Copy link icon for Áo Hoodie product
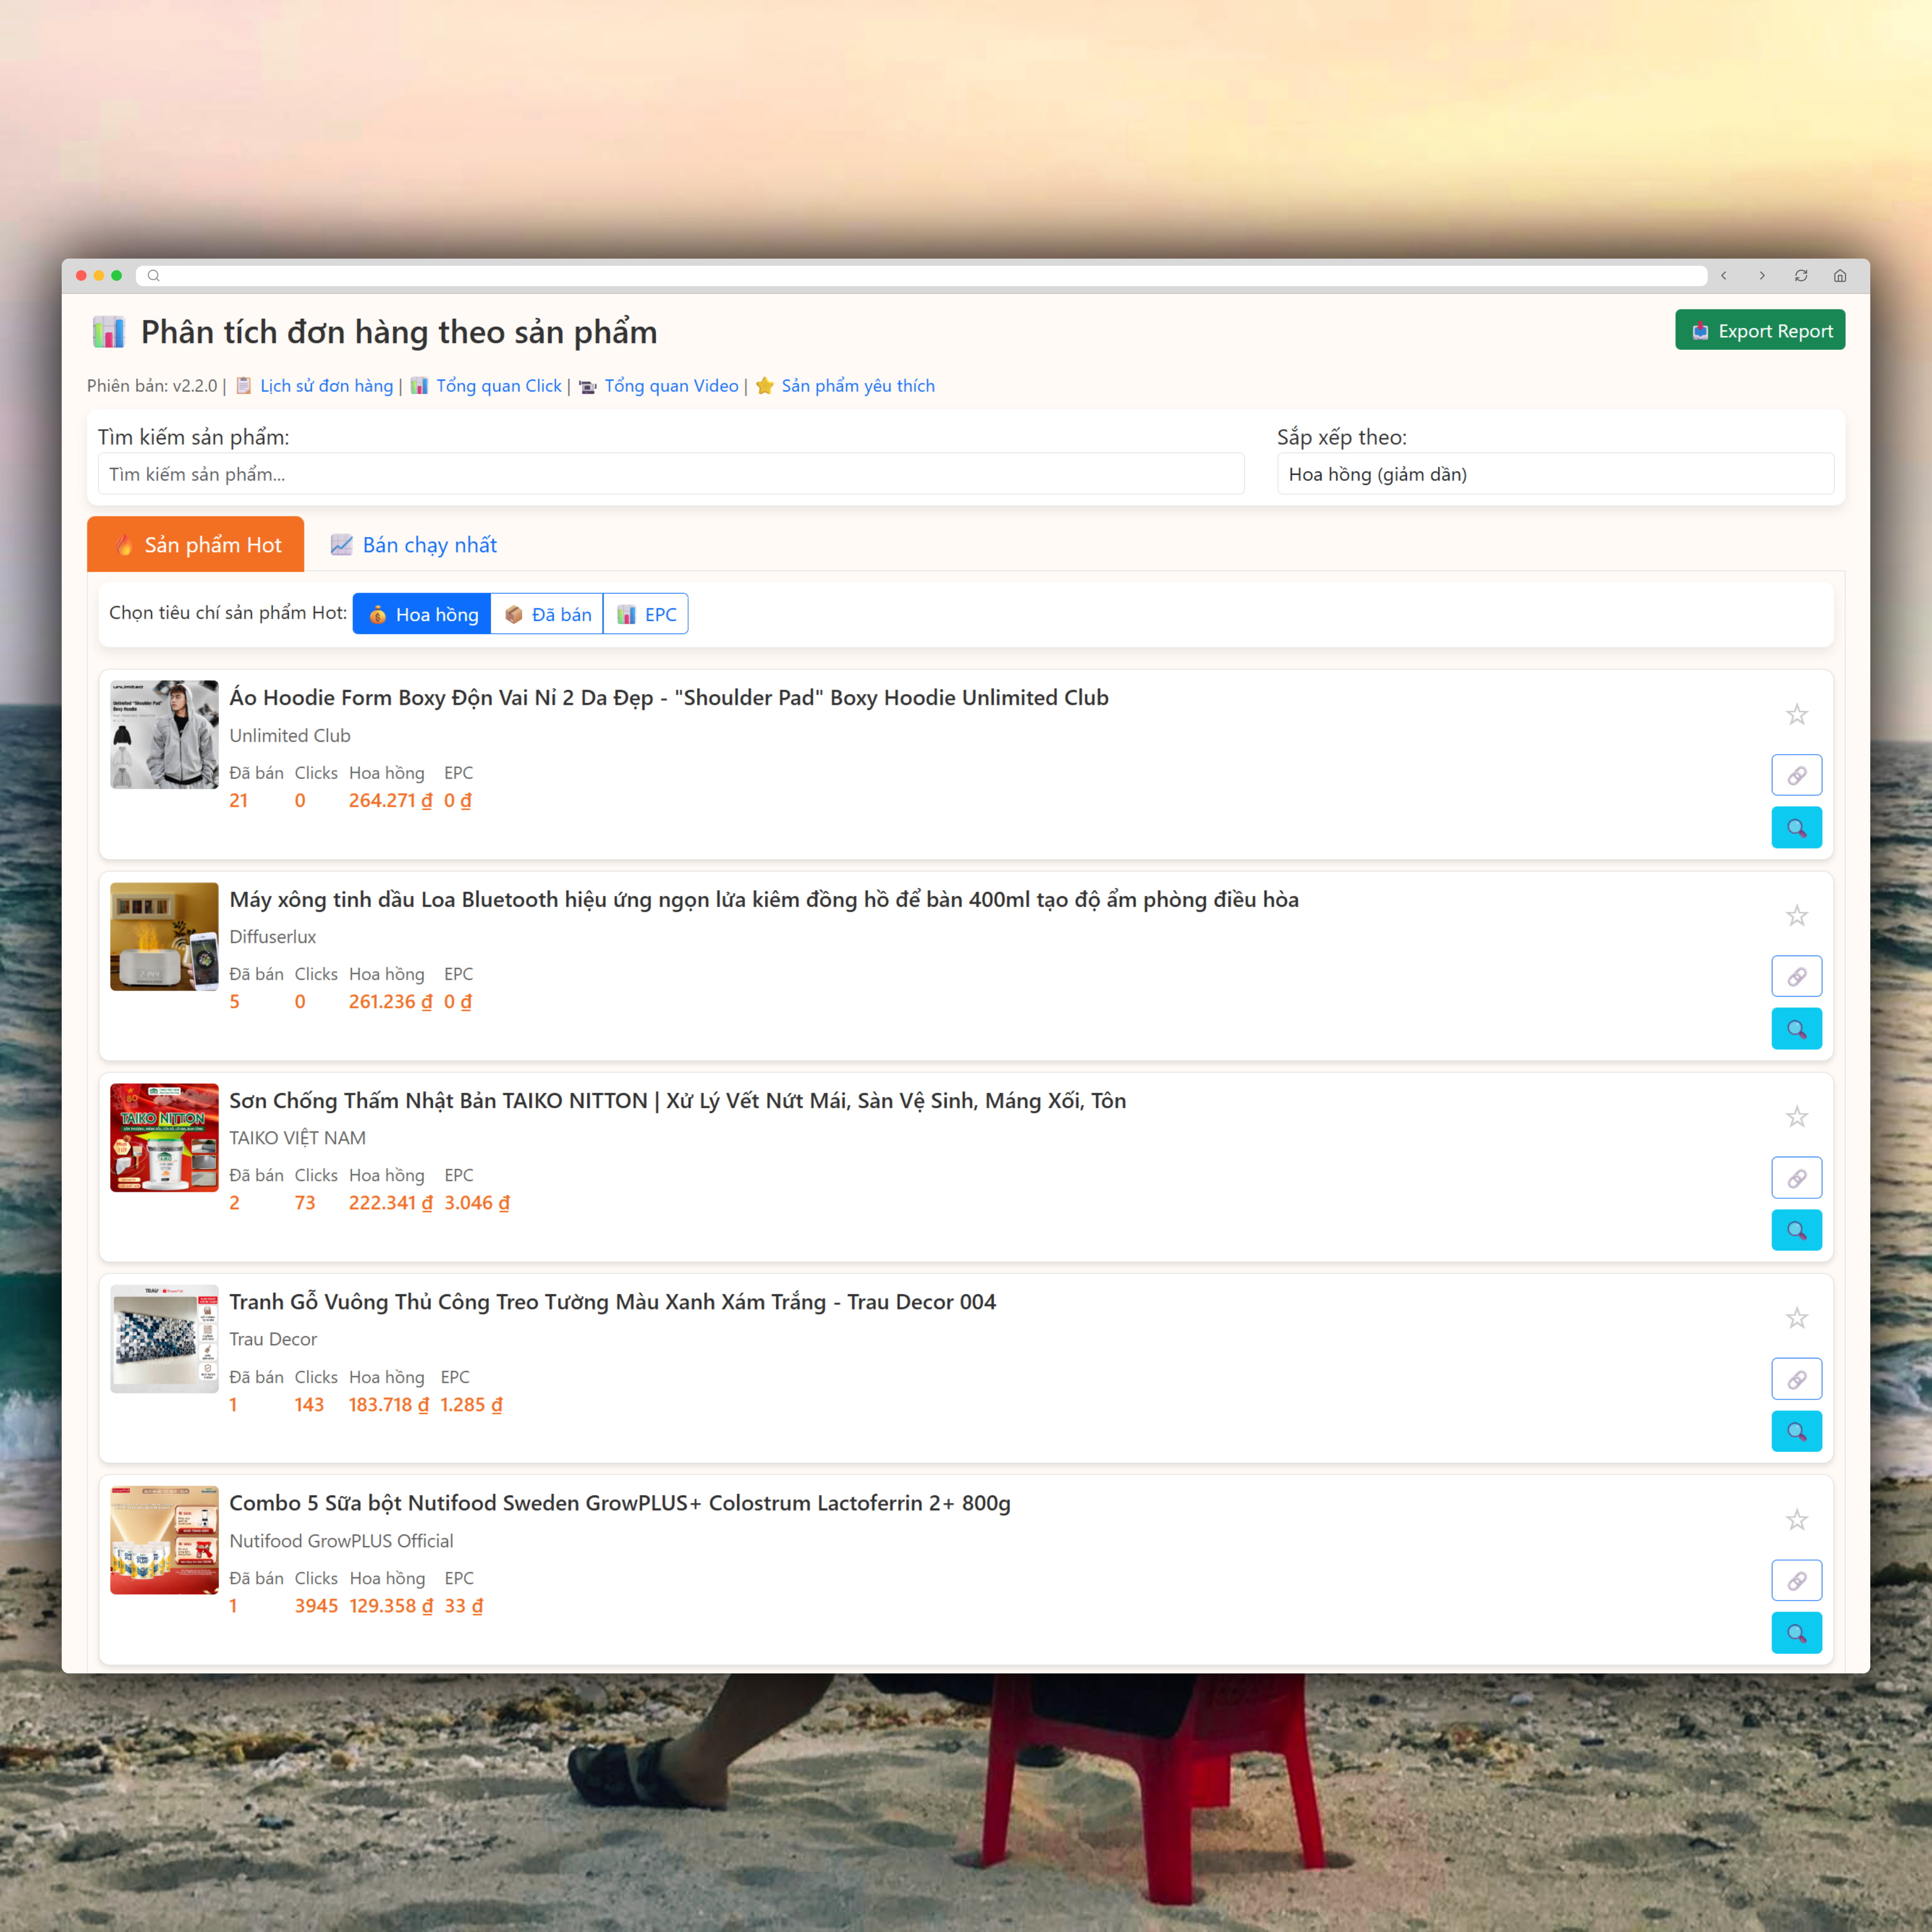The width and height of the screenshot is (1932, 1932). (1796, 775)
